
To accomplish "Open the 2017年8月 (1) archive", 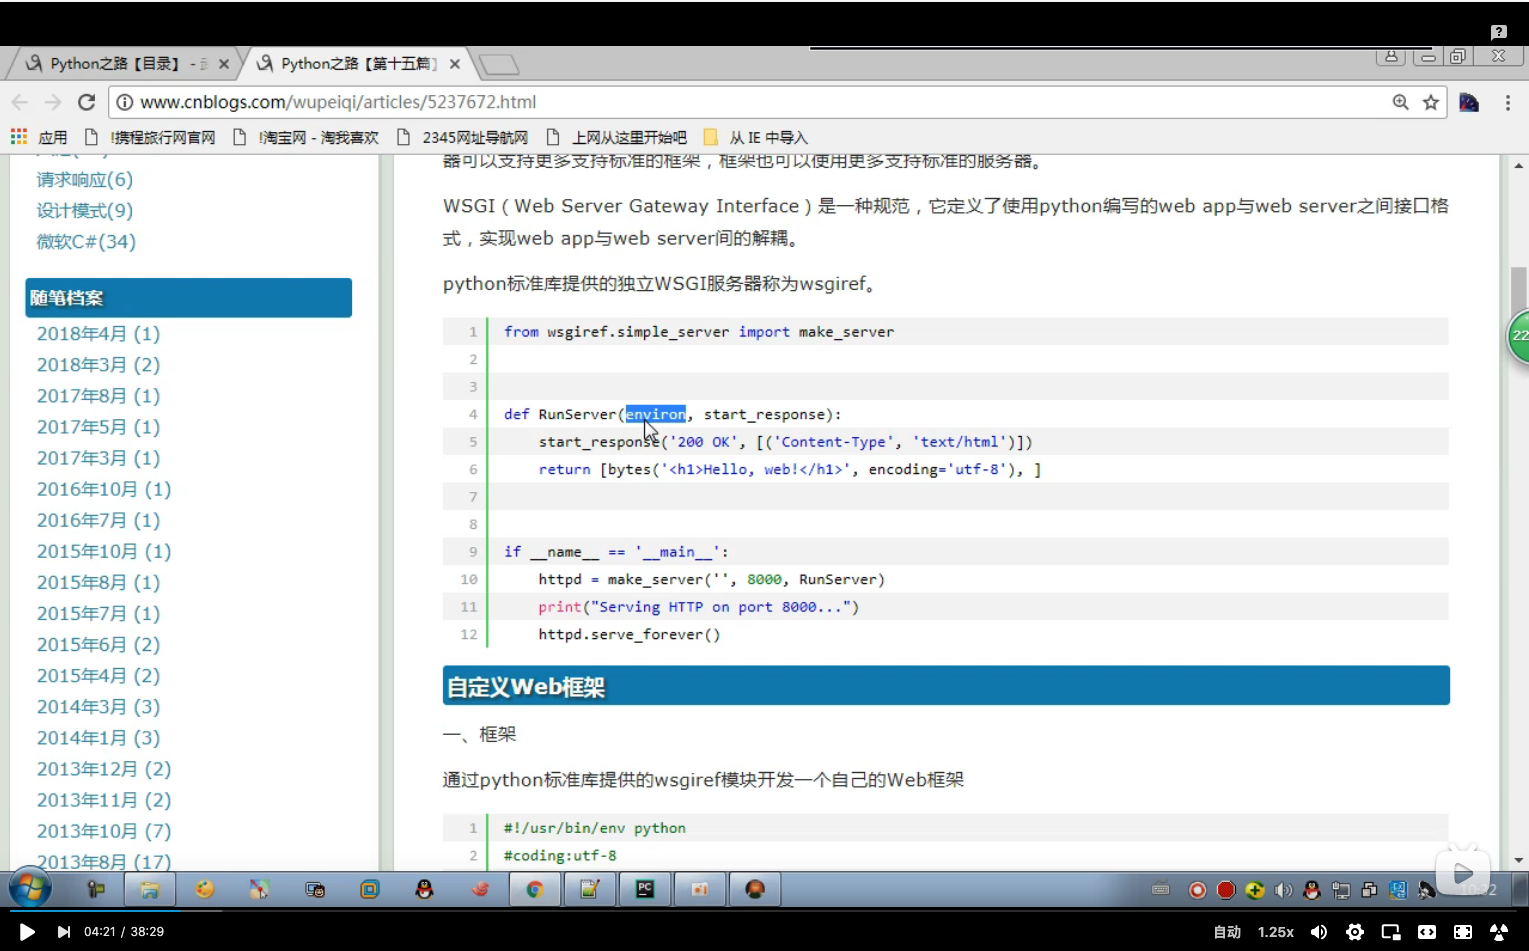I will coord(98,396).
